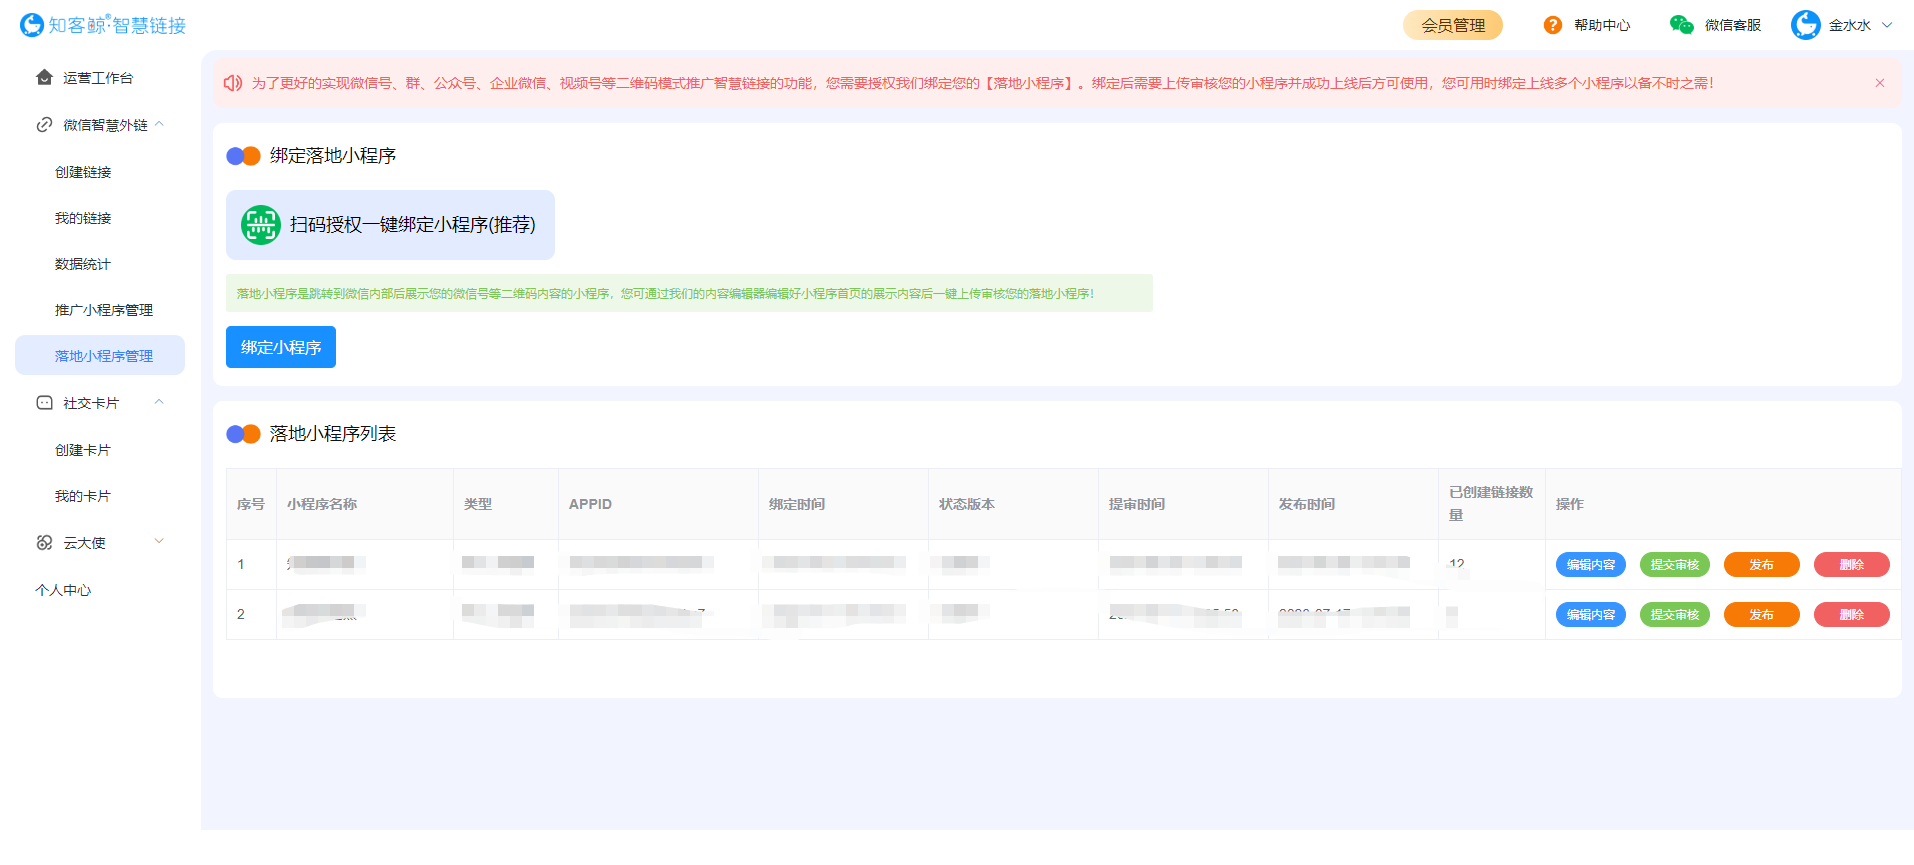Collapse the 微信智慧外链 menu section
The image size is (1914, 865).
159,125
